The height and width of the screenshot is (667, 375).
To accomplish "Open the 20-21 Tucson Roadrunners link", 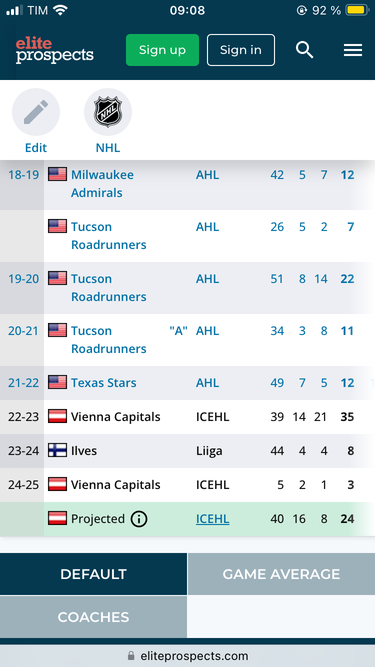I will (108, 339).
